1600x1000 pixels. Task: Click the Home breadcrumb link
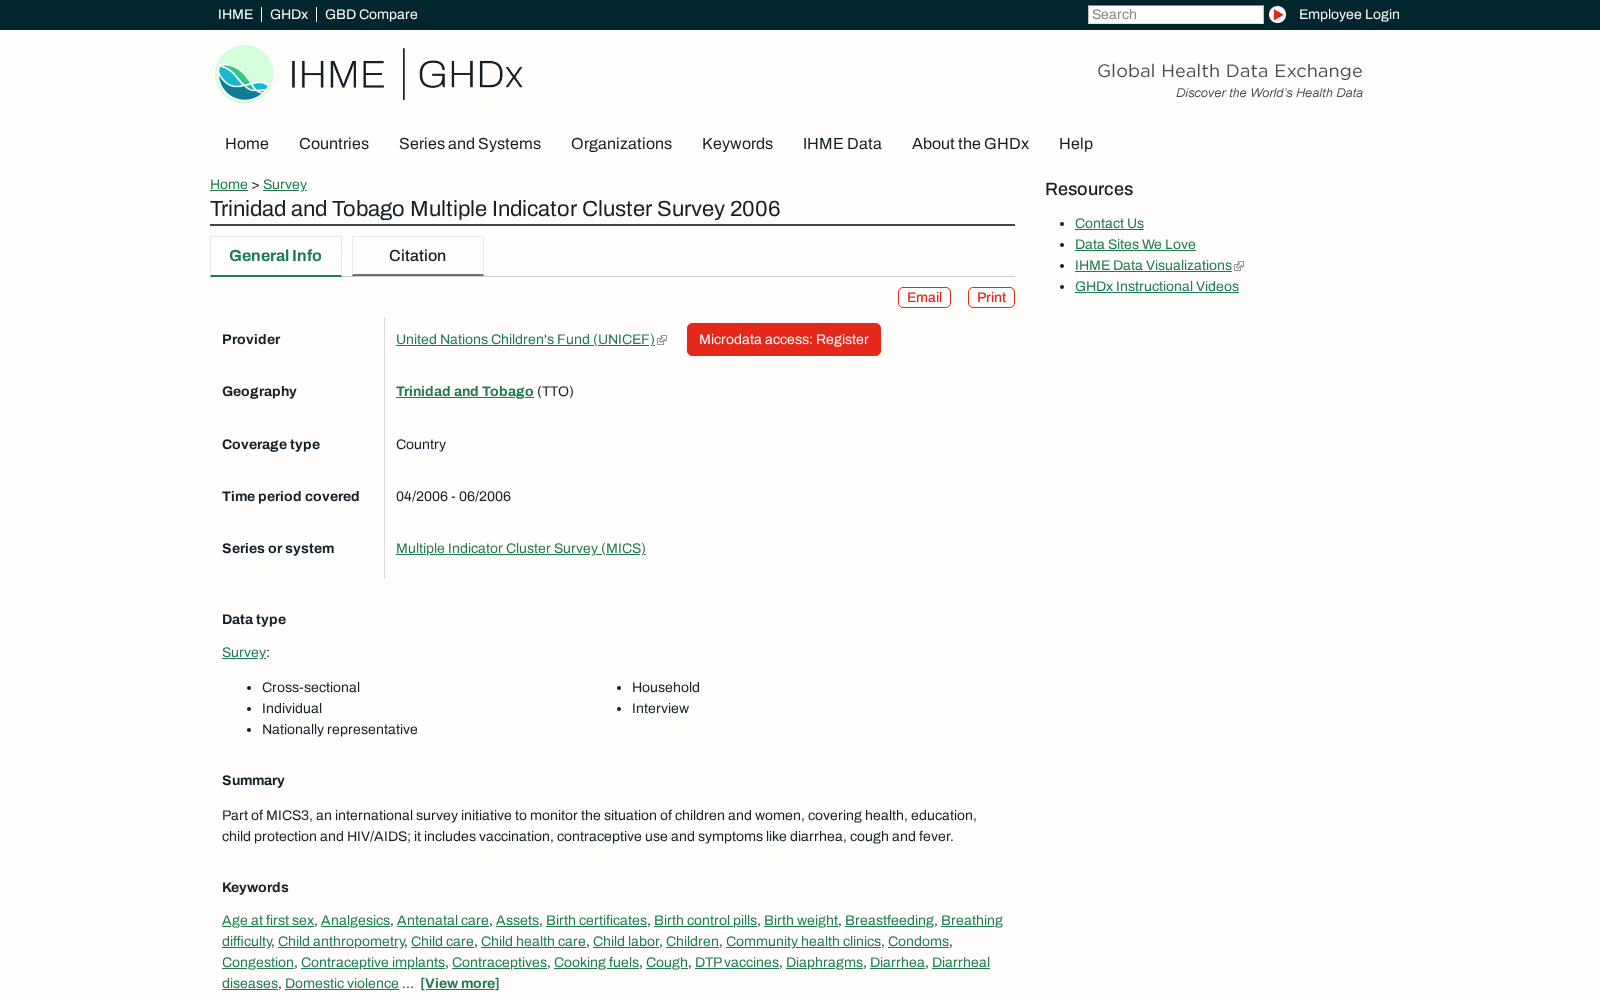(x=229, y=184)
